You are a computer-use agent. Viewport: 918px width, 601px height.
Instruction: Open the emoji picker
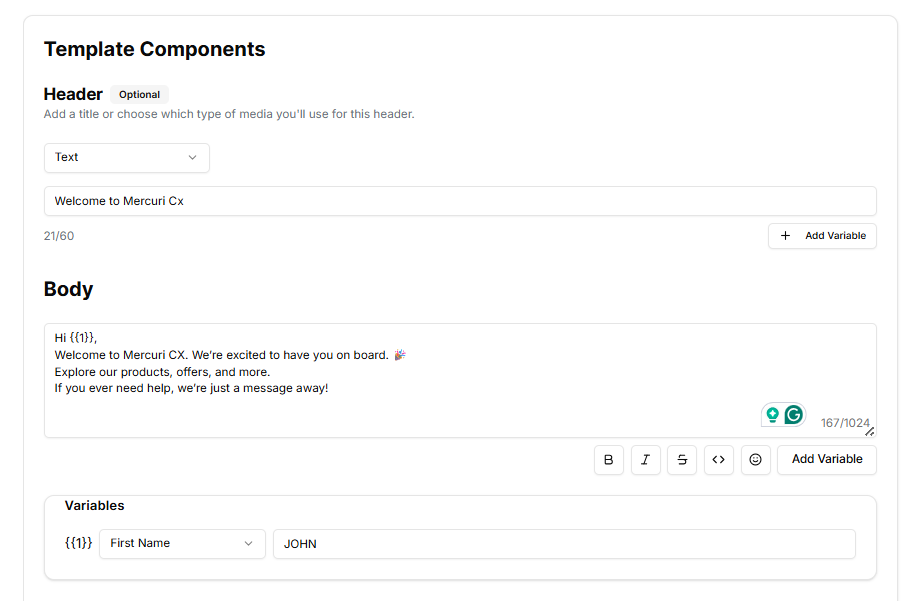[x=755, y=460]
